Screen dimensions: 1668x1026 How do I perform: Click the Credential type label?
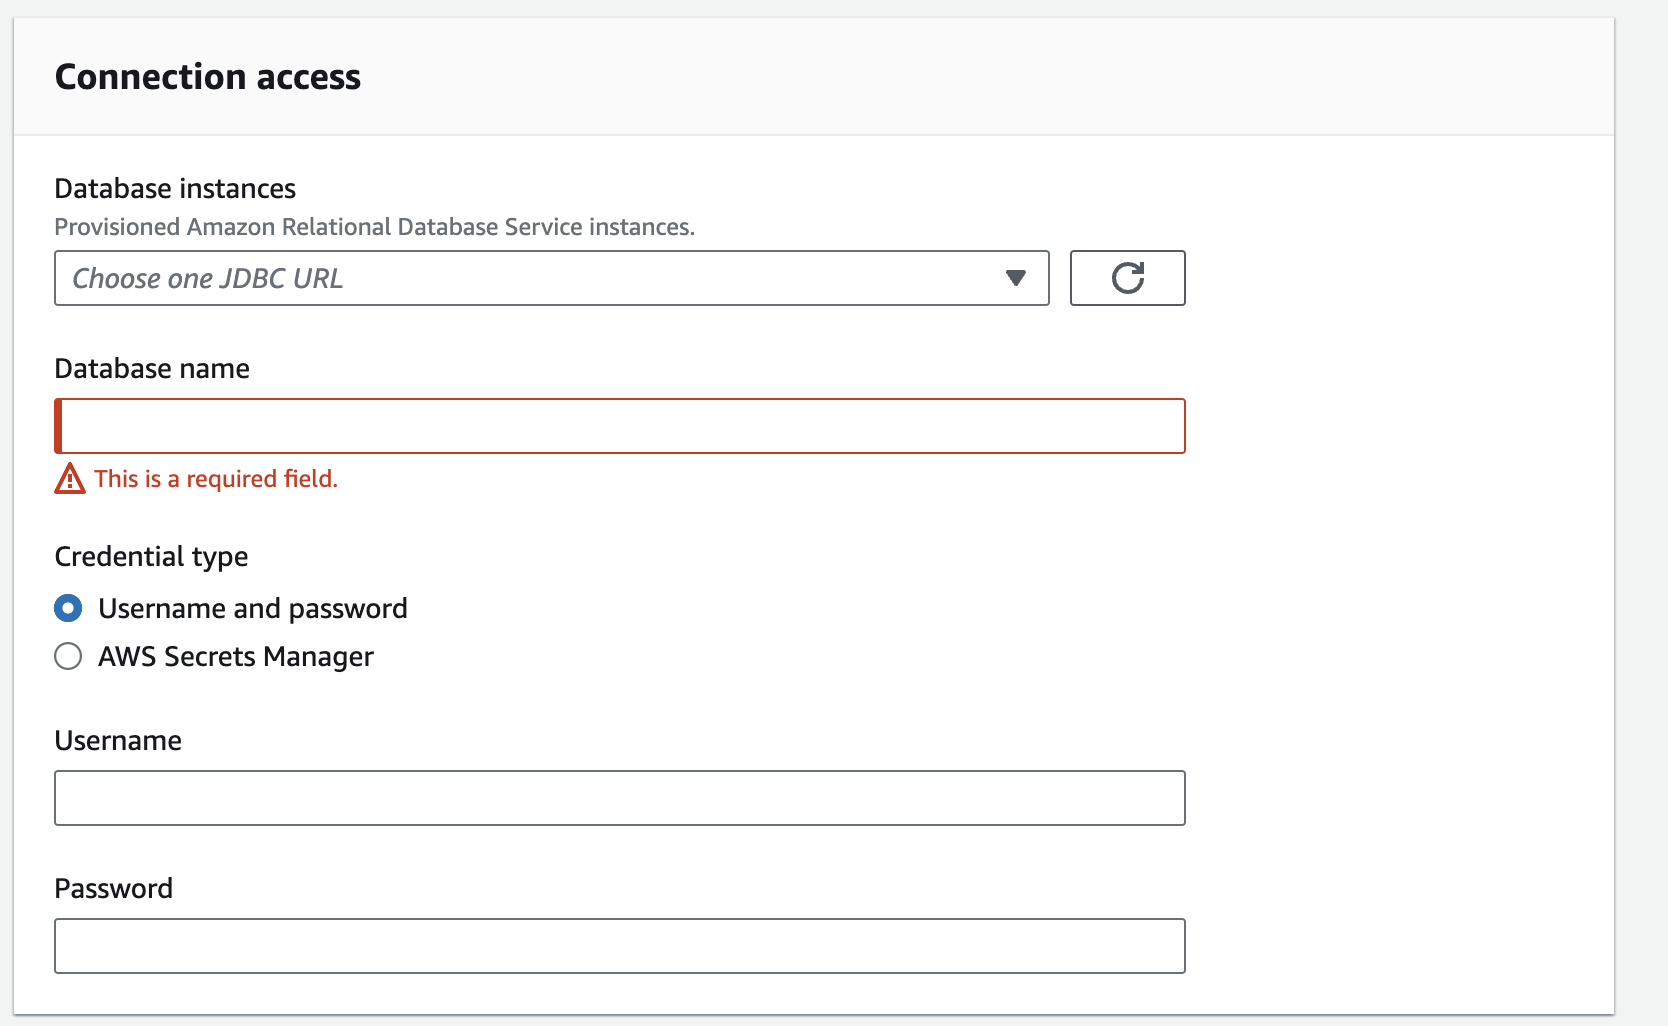151,557
